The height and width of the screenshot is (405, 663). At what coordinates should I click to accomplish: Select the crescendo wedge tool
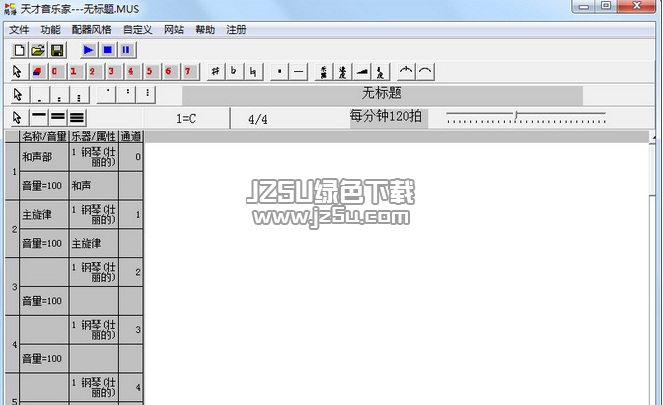tap(362, 71)
